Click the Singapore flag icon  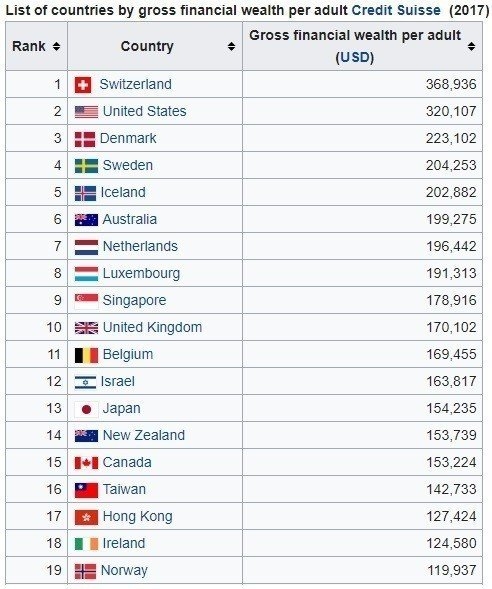pos(86,301)
